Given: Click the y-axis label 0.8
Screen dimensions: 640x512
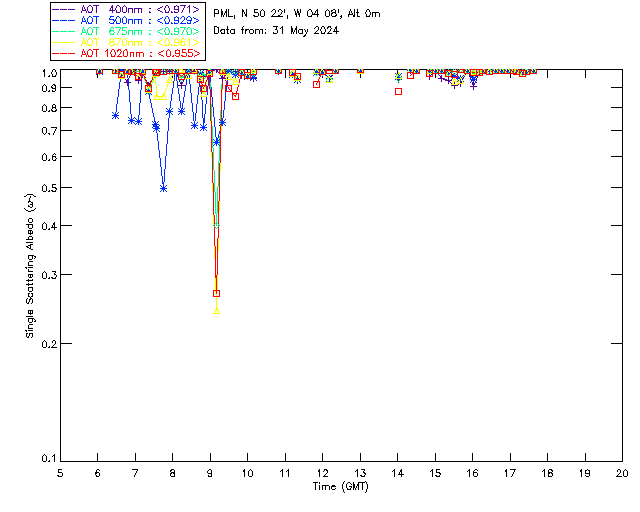Looking at the screenshot, I should [49, 108].
